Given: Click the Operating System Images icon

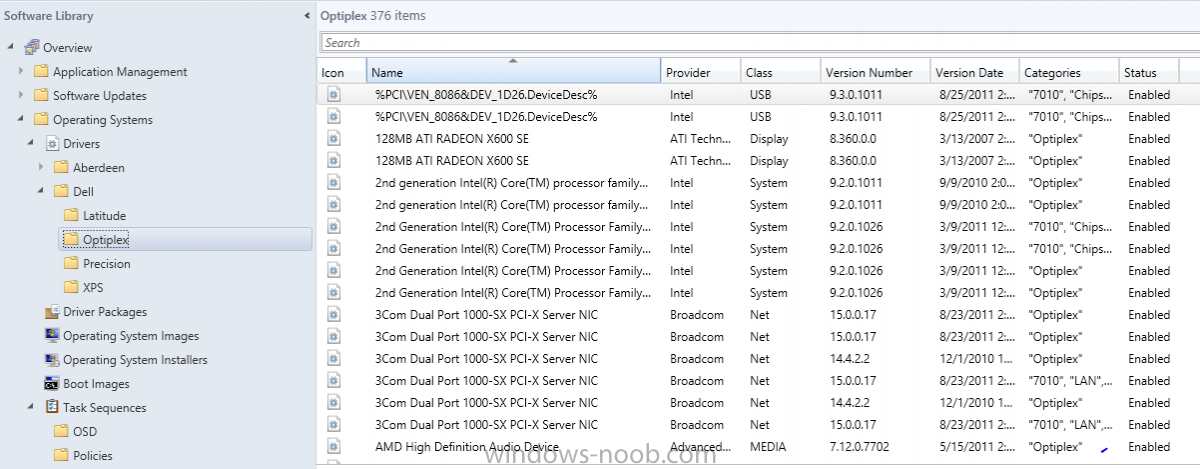Looking at the screenshot, I should click(52, 336).
